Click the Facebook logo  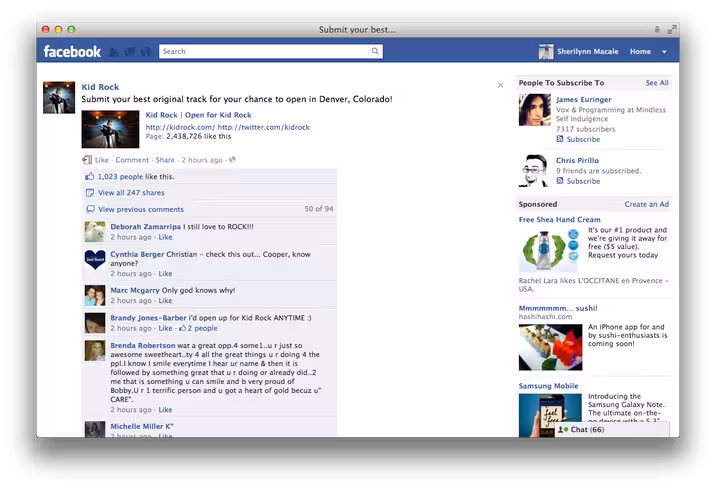[x=72, y=52]
